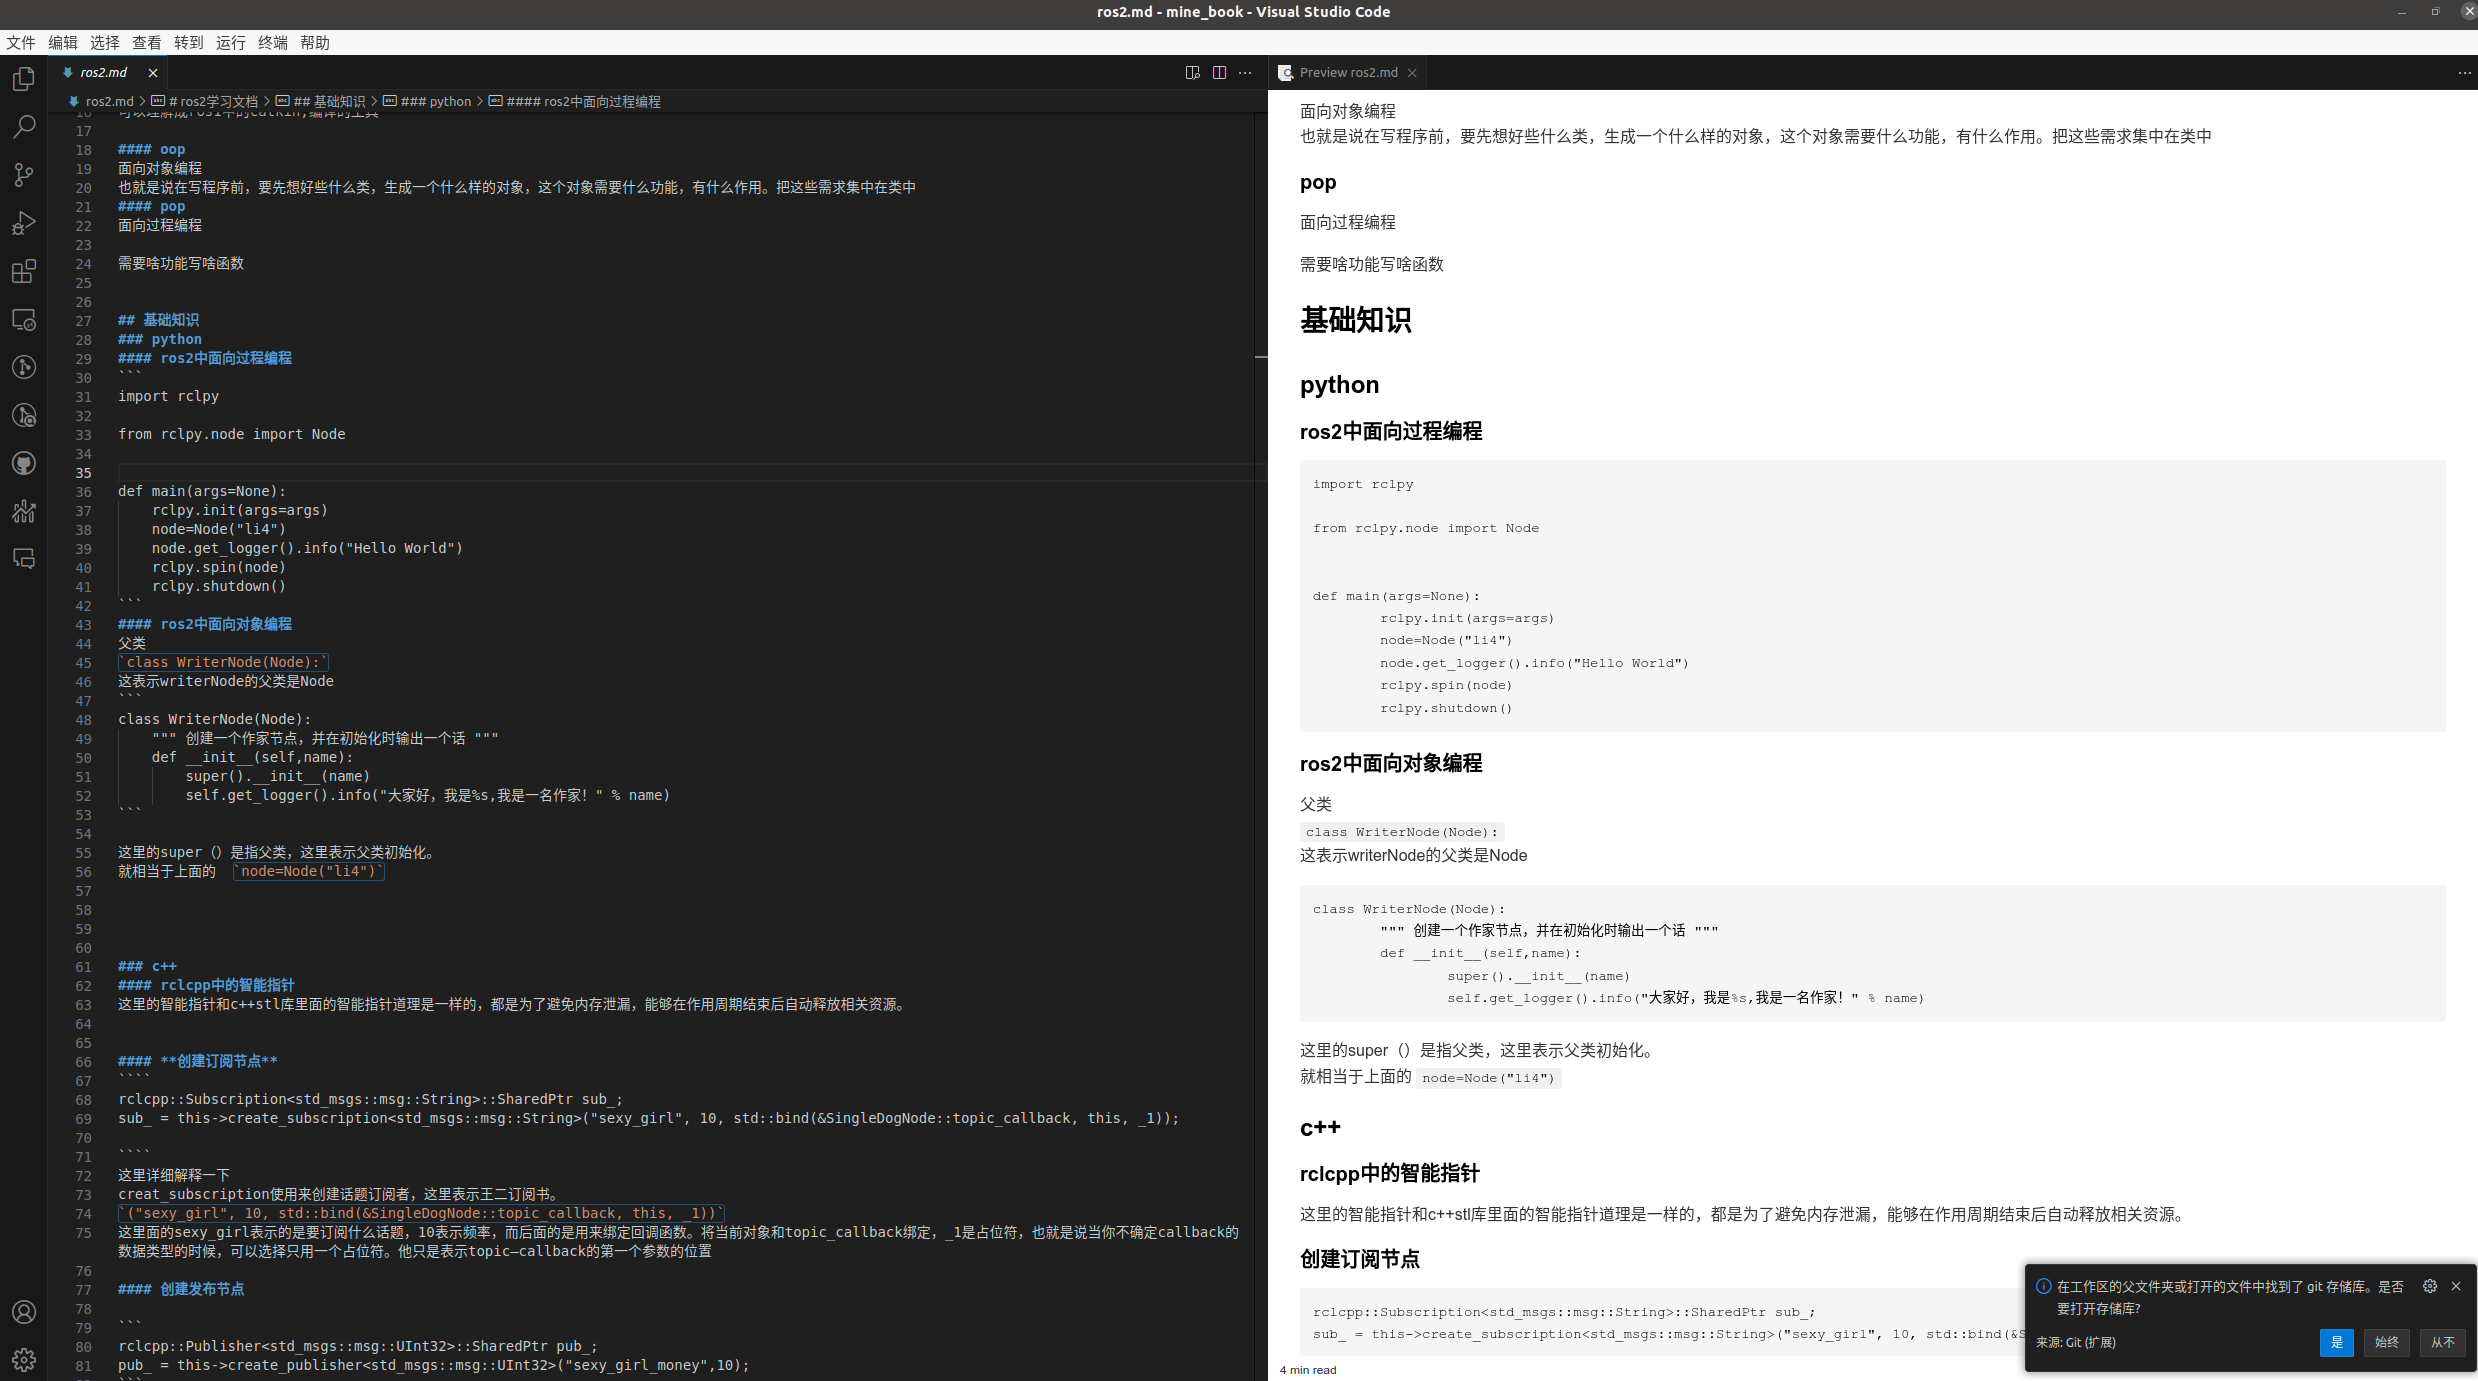This screenshot has height=1381, width=2478.
Task: Click the split editor right icon
Action: tap(1219, 72)
